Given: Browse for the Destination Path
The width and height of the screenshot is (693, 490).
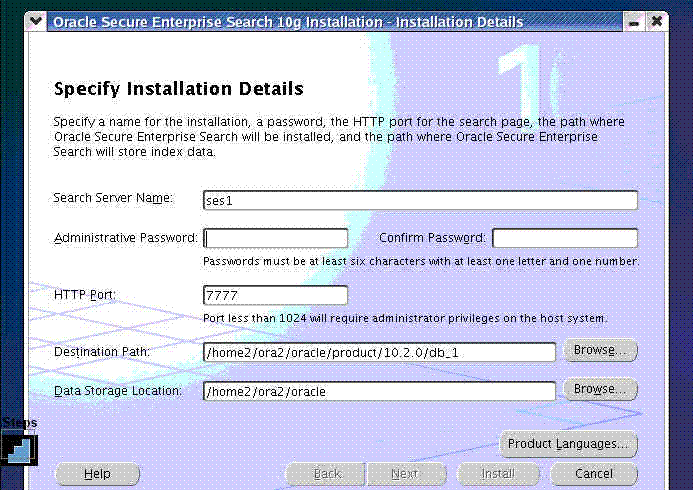Looking at the screenshot, I should [x=600, y=351].
